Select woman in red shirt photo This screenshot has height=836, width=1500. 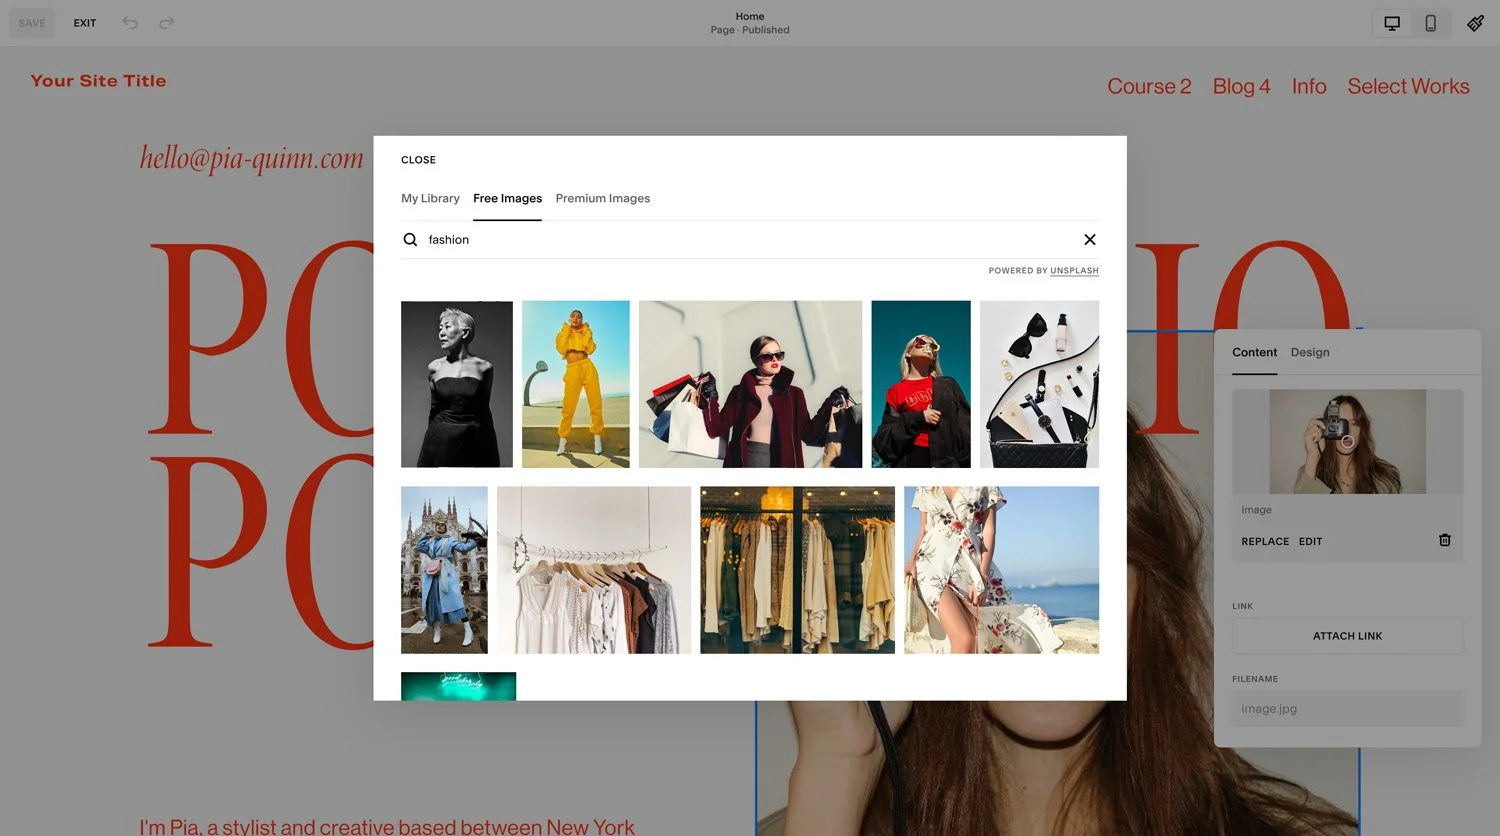pos(921,384)
